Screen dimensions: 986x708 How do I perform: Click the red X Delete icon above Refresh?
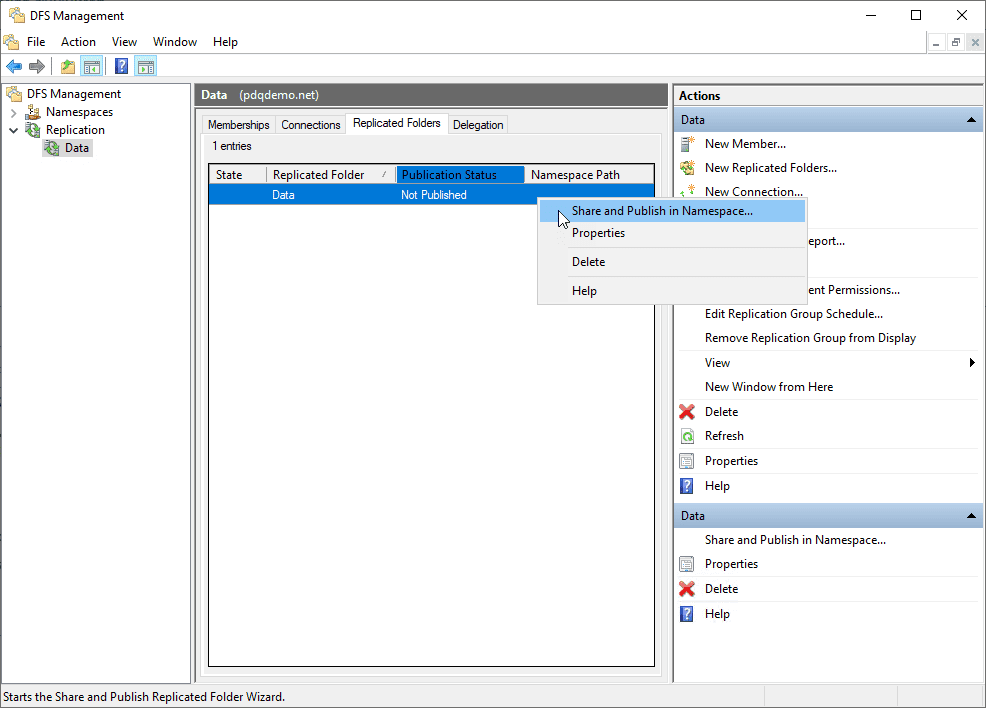tap(687, 412)
